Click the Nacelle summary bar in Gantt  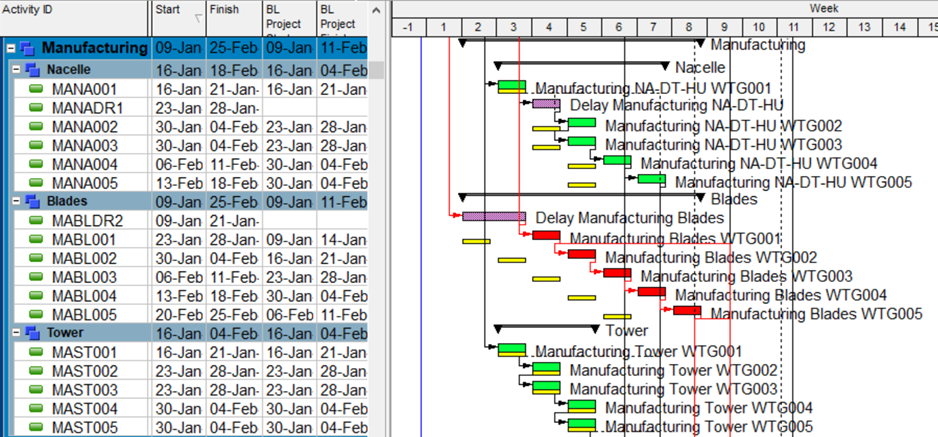pos(581,62)
